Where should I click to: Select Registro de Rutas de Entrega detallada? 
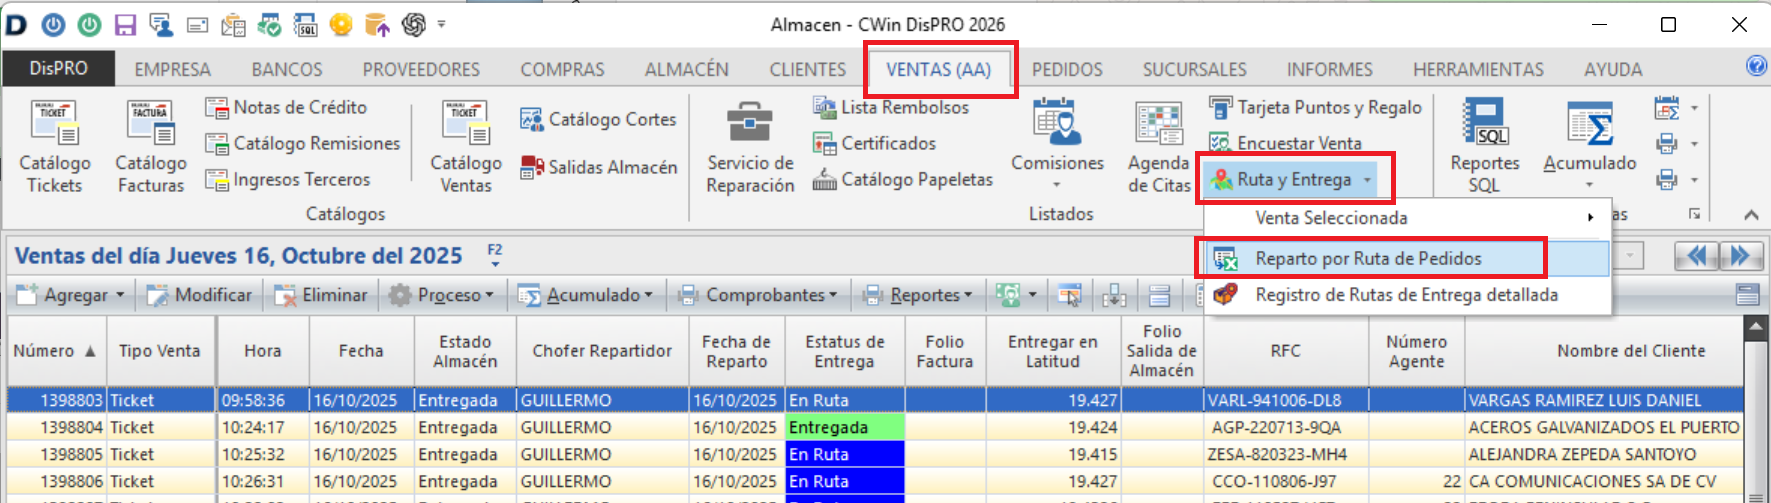1408,295
